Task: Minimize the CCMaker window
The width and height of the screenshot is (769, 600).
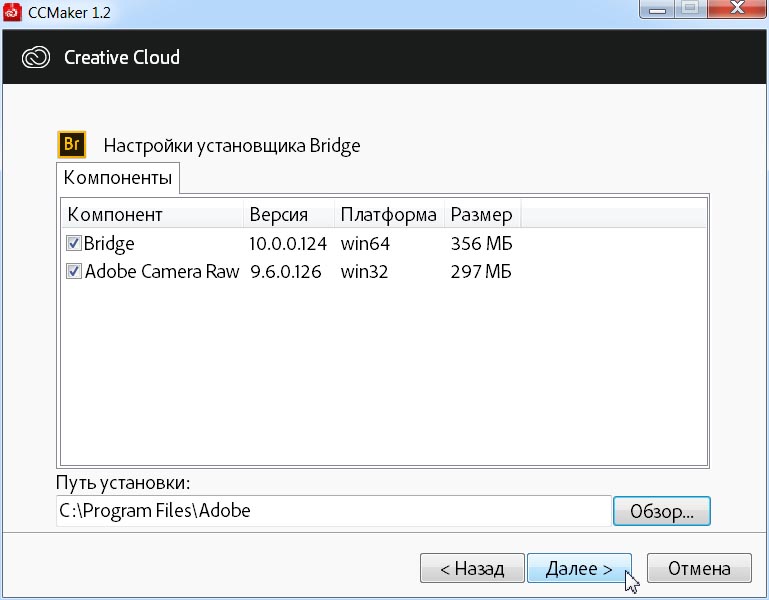Action: [x=657, y=9]
